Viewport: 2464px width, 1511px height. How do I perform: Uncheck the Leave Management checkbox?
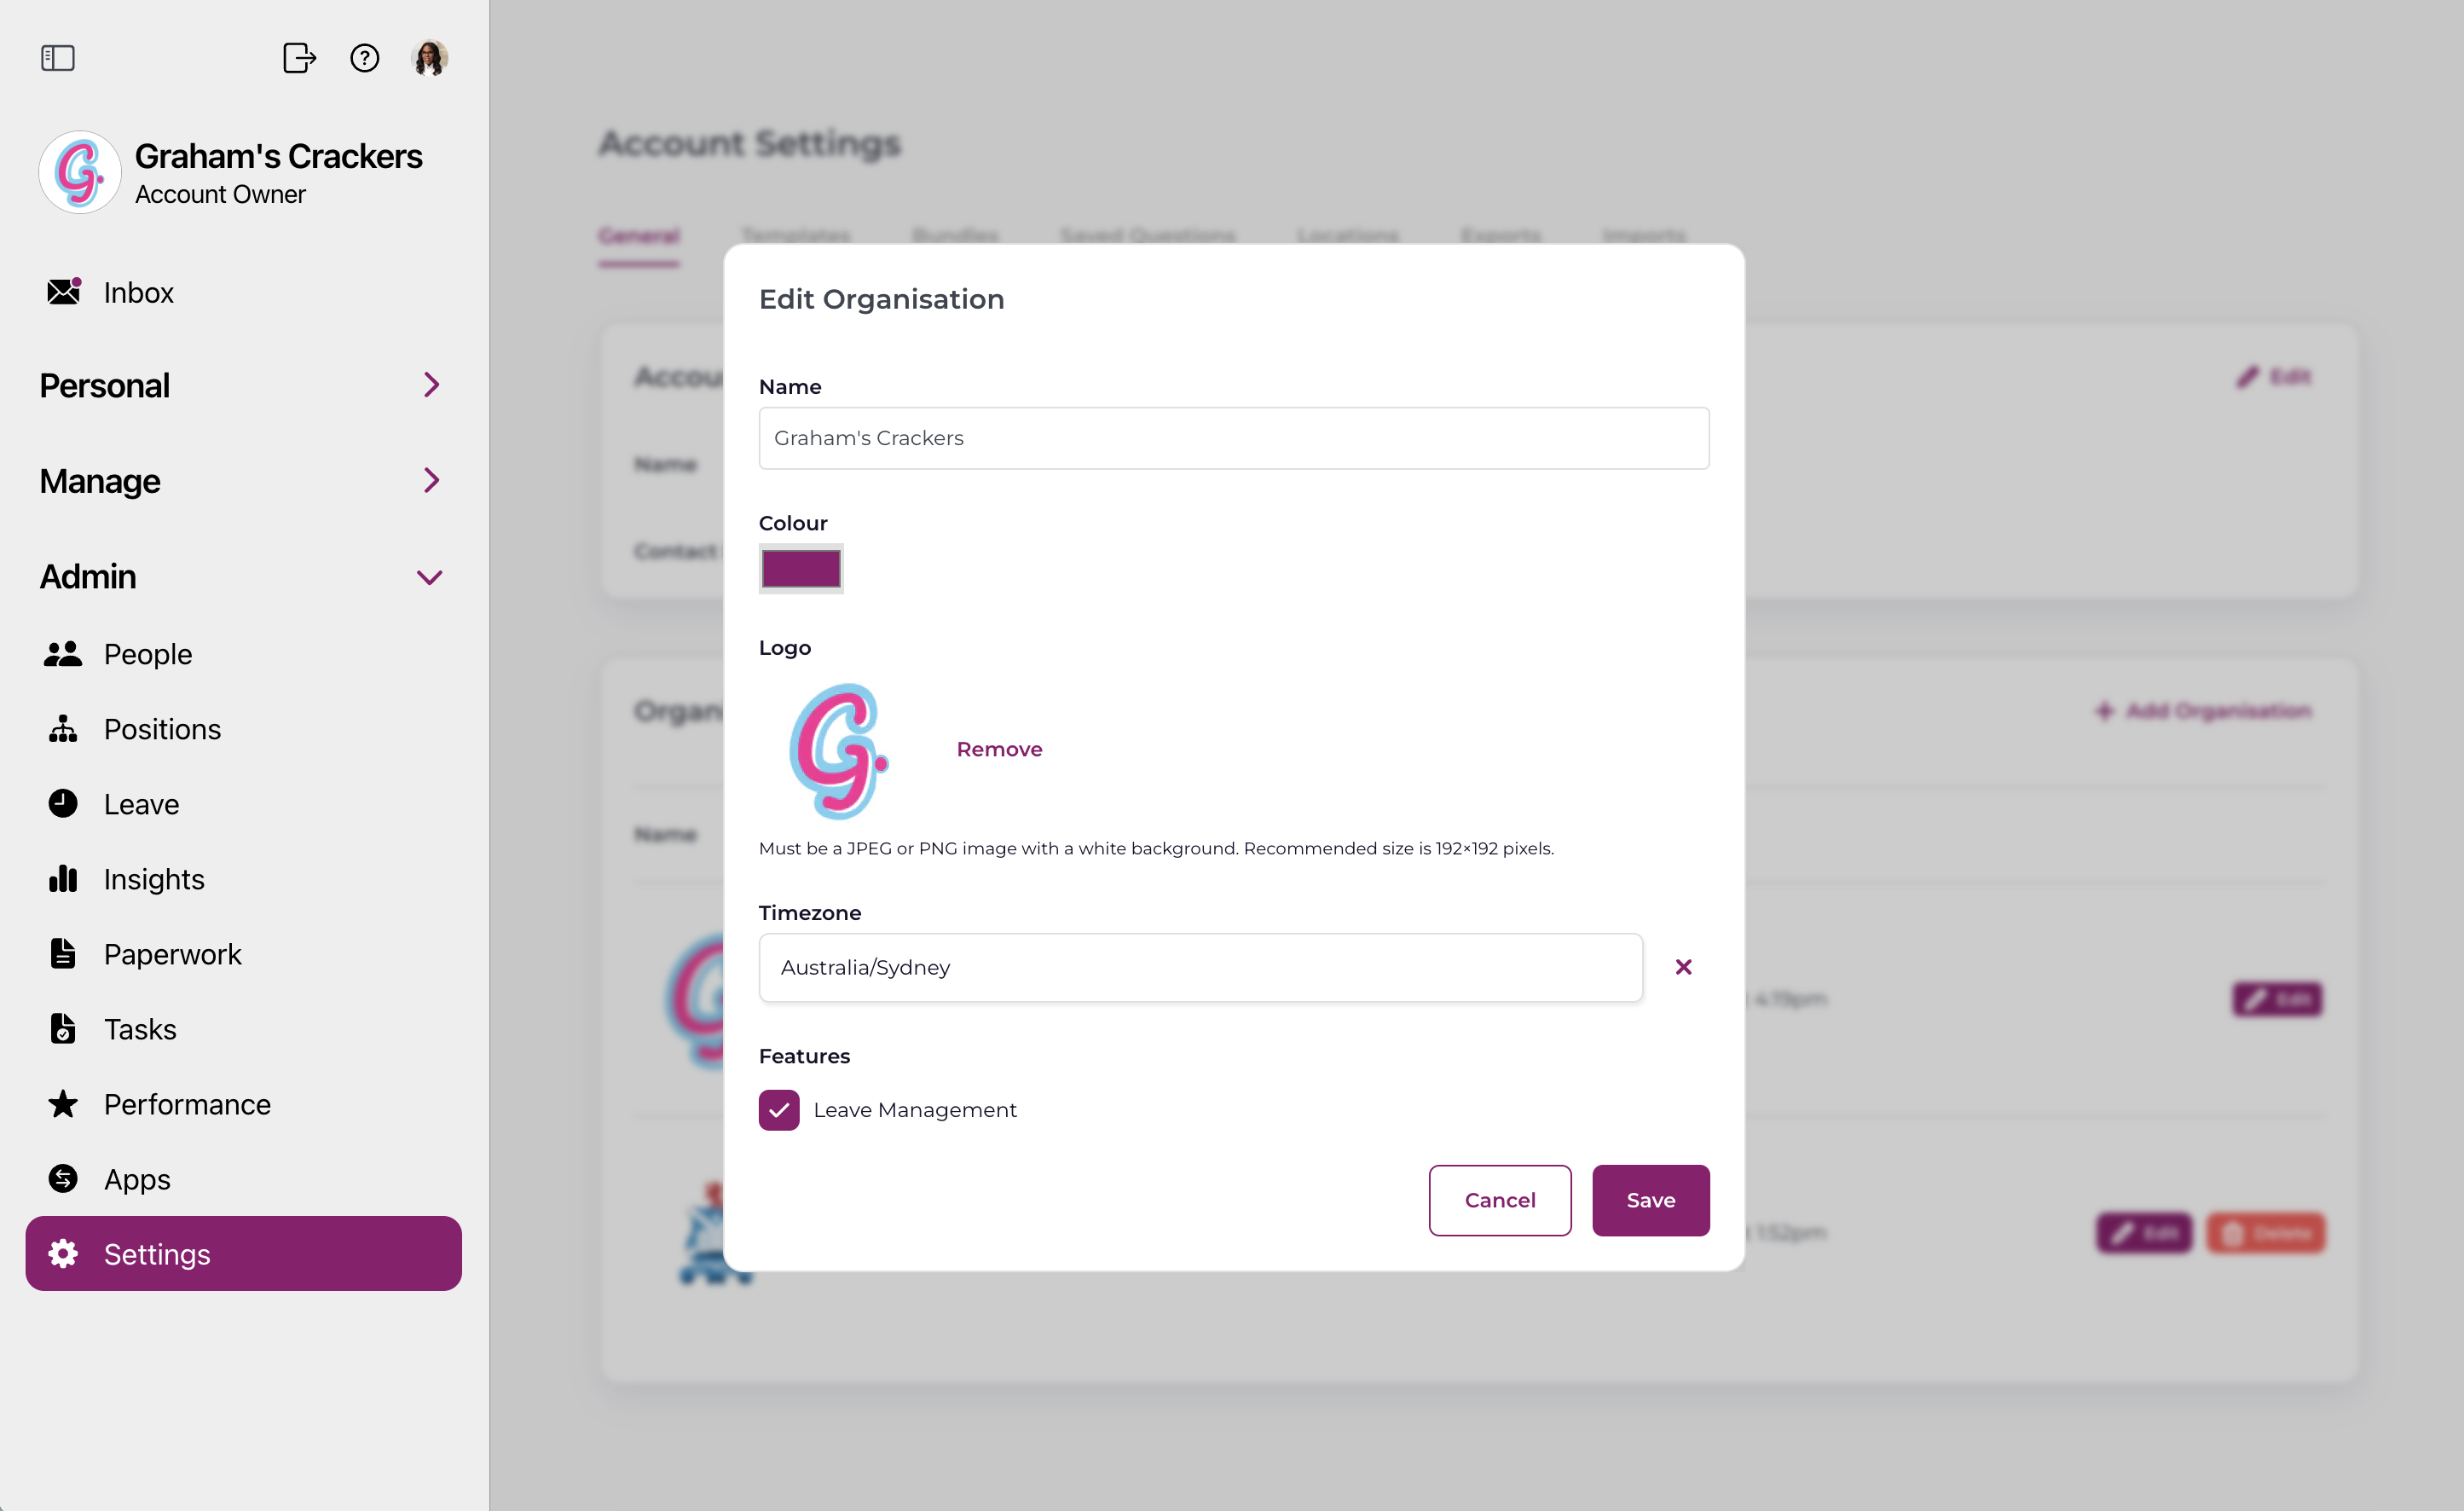coord(779,1110)
